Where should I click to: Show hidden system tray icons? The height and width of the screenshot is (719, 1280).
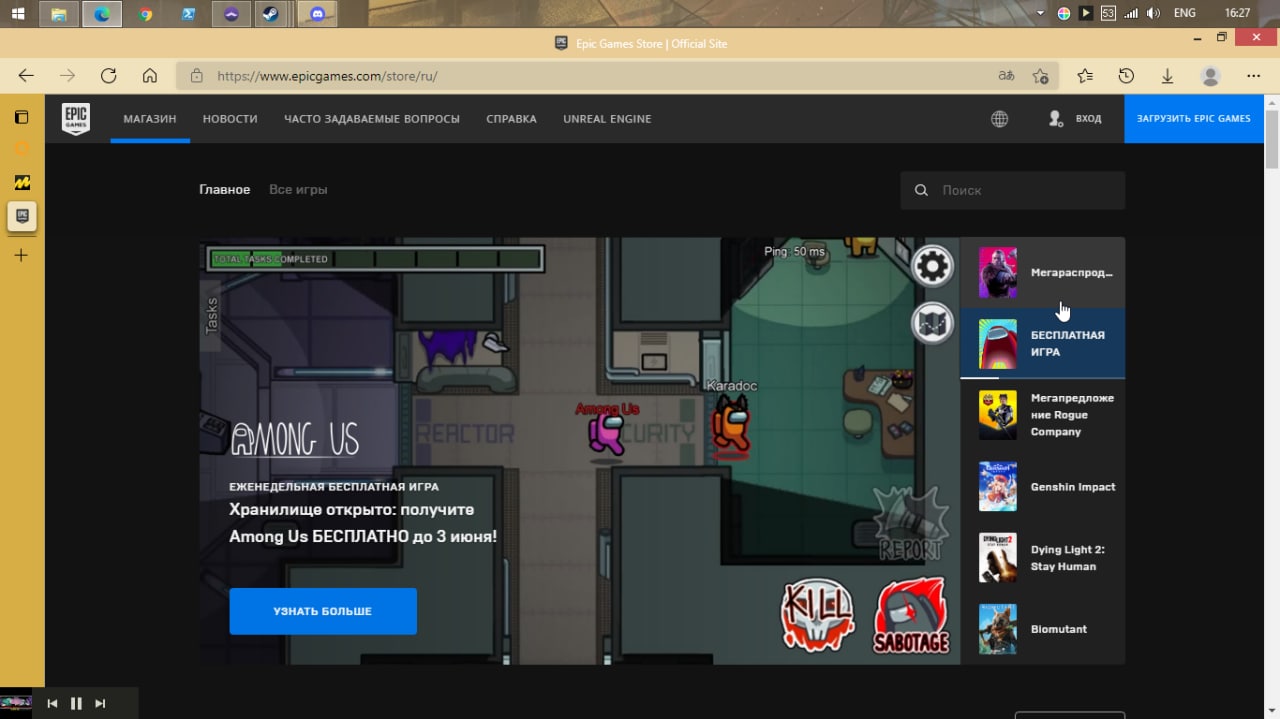coord(1040,13)
